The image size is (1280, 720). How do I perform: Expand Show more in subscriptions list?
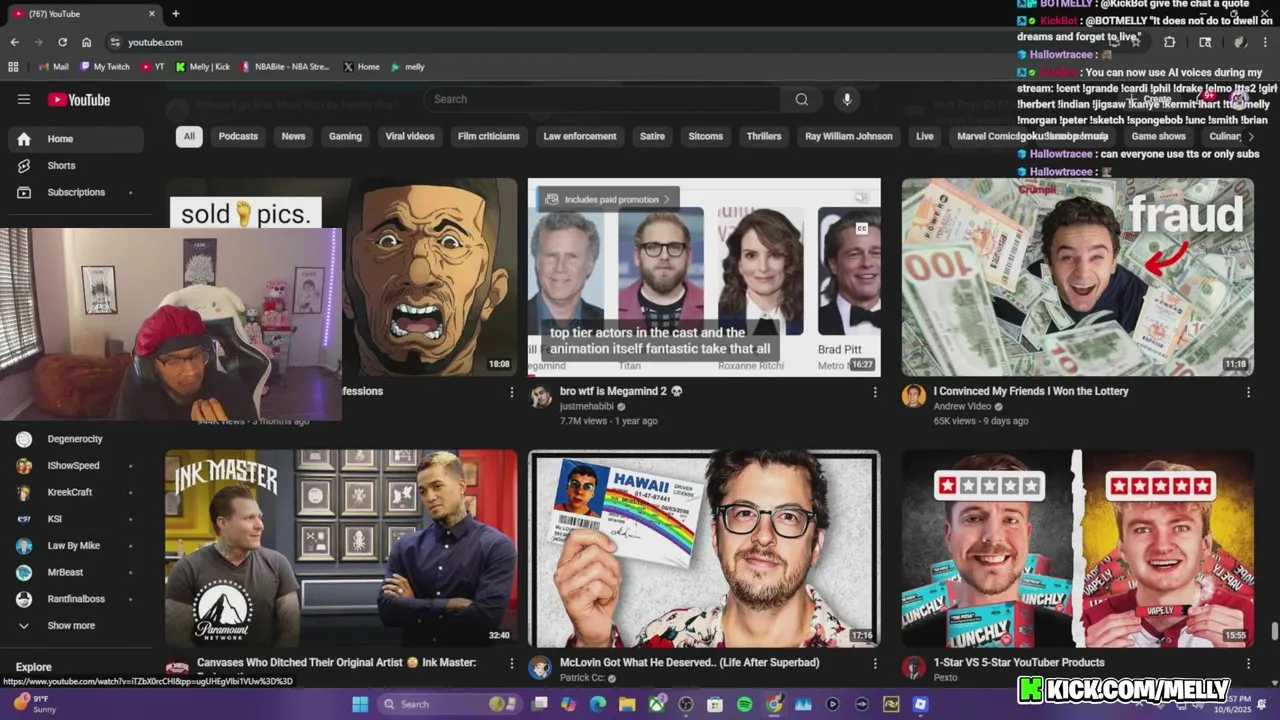76,625
